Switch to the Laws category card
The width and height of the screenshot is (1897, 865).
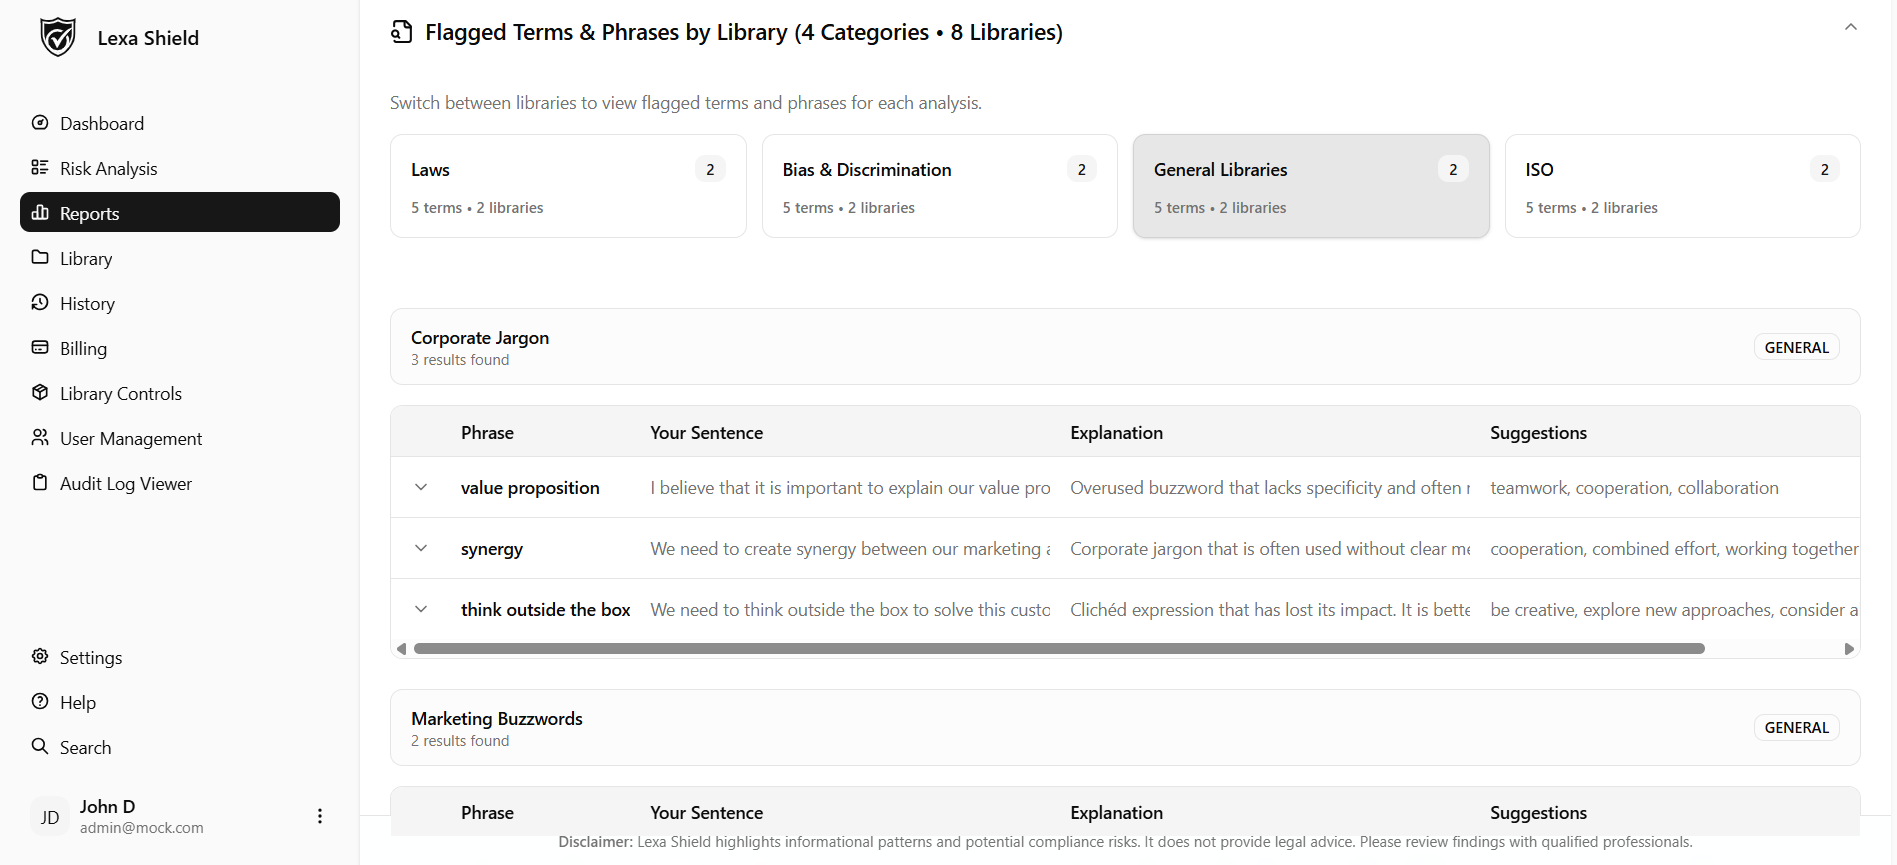pos(568,186)
